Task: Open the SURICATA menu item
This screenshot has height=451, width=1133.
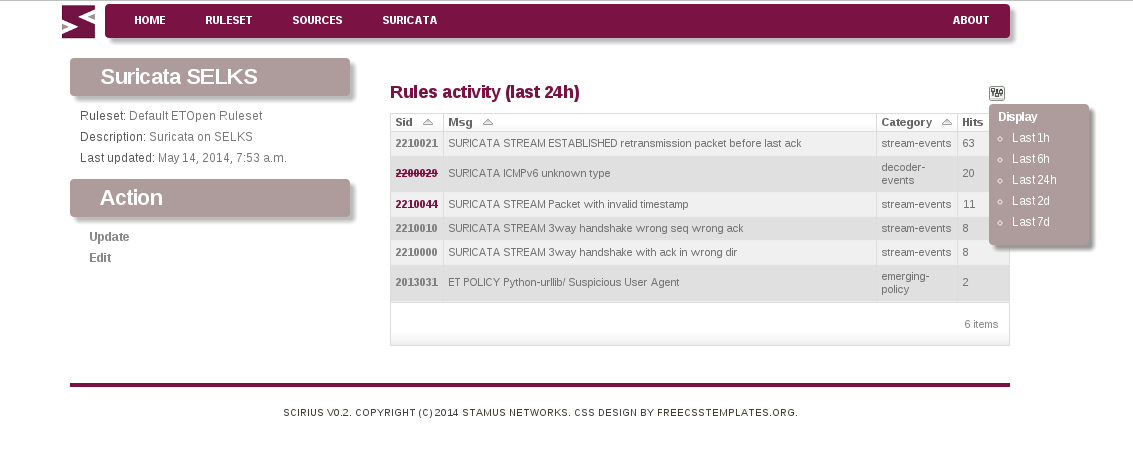Action: tap(410, 20)
